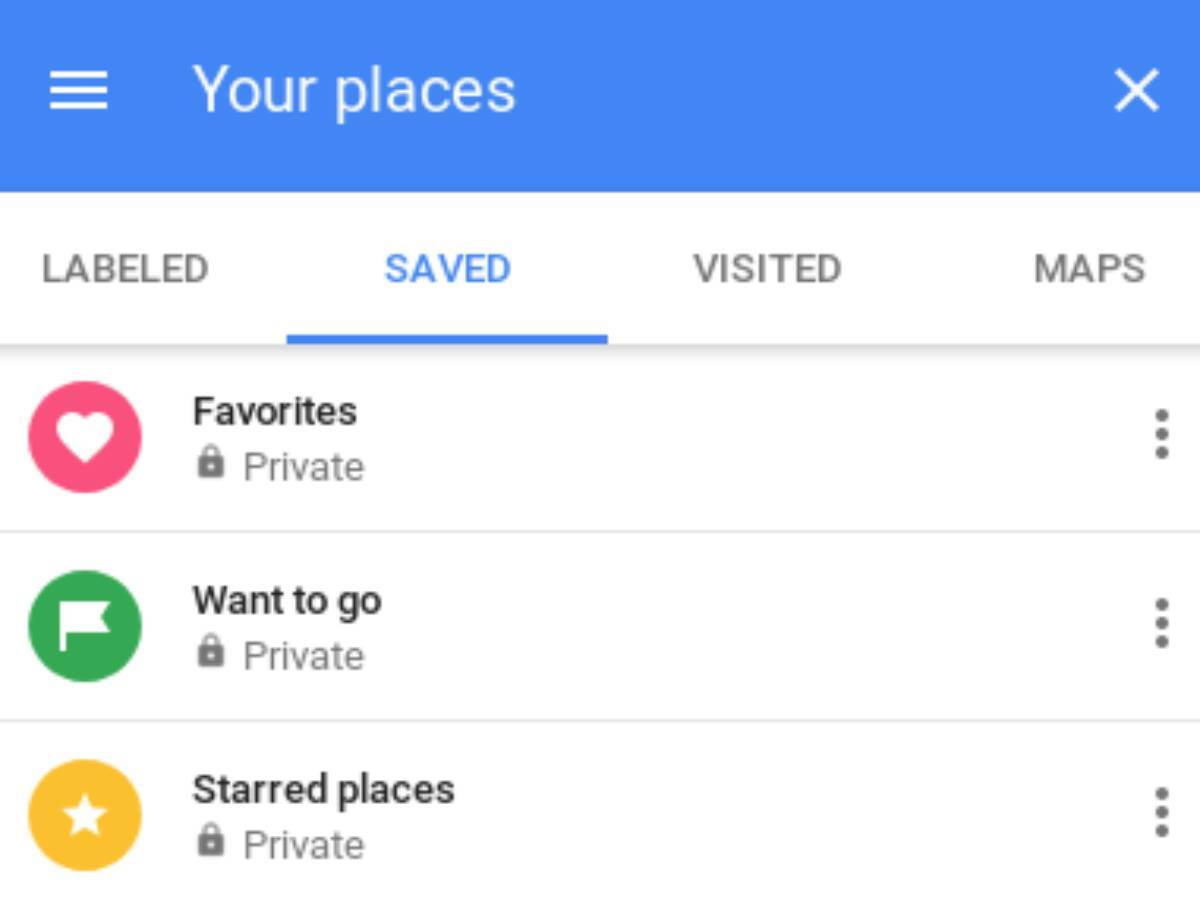Close the Your places panel
1200x900 pixels.
coord(1136,90)
